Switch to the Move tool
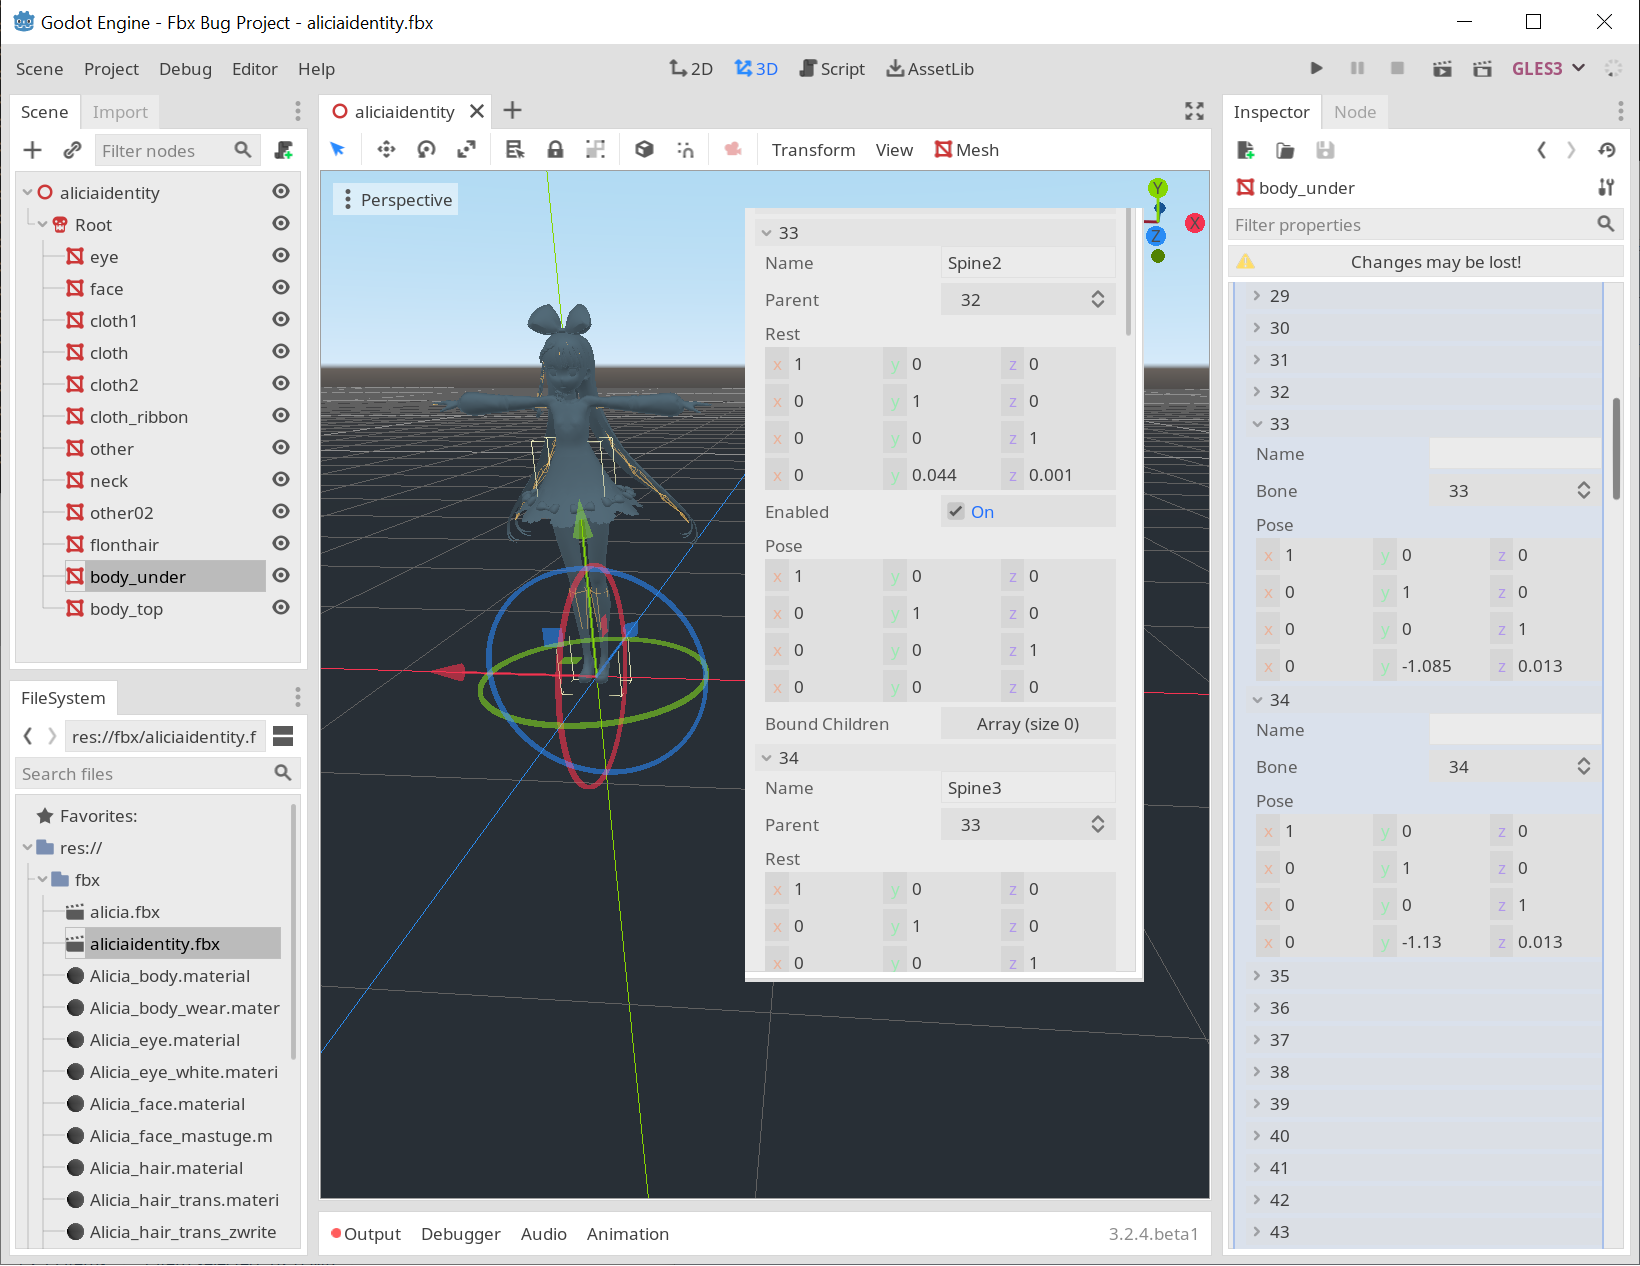Viewport: 1640px width, 1266px height. click(385, 148)
